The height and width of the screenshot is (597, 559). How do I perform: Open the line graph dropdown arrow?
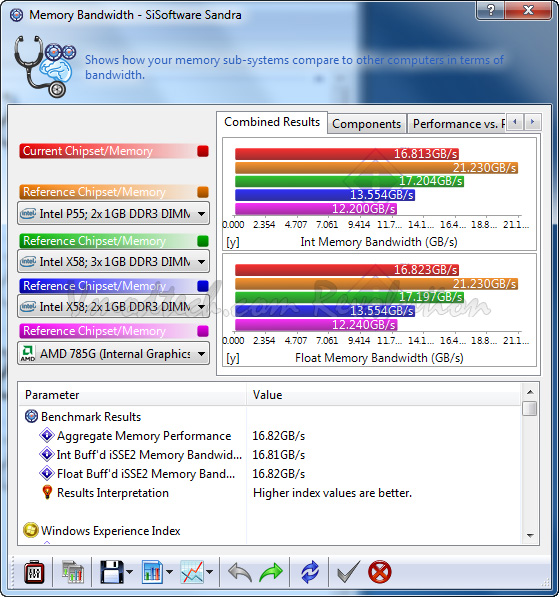(209, 571)
